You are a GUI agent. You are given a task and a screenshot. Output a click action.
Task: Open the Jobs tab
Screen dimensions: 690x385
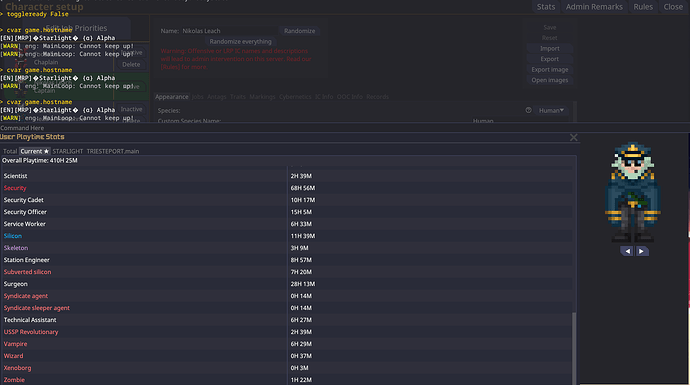coord(198,97)
